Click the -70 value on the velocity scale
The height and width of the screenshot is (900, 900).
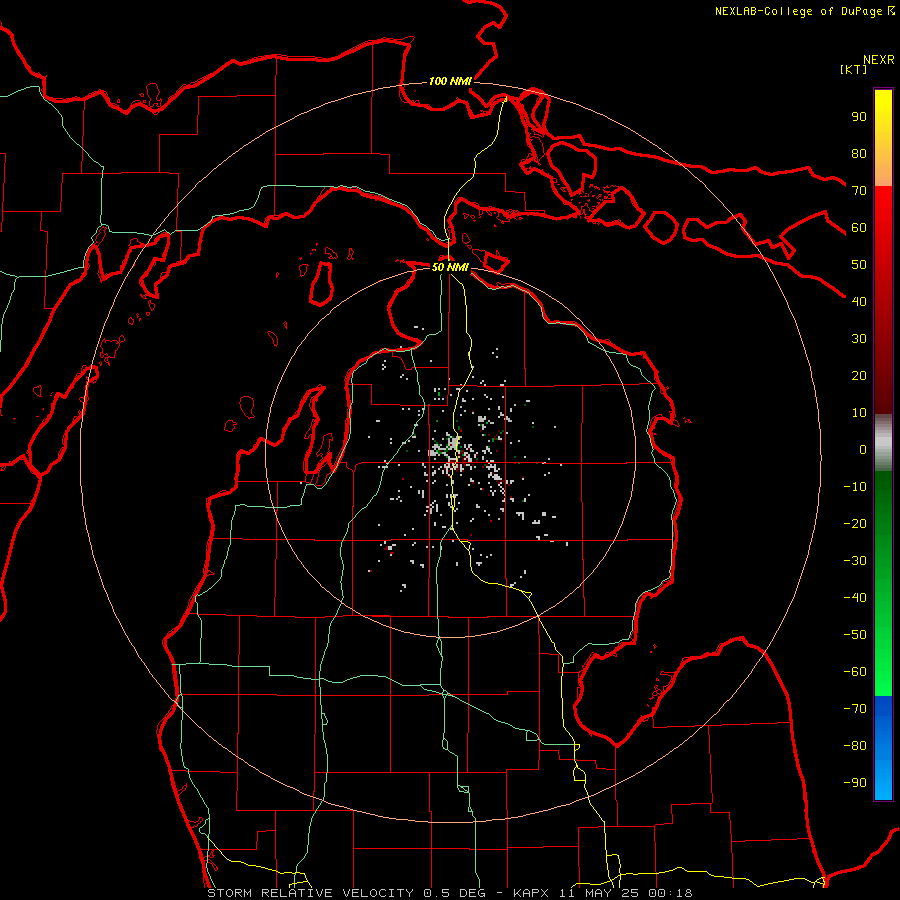coord(855,709)
